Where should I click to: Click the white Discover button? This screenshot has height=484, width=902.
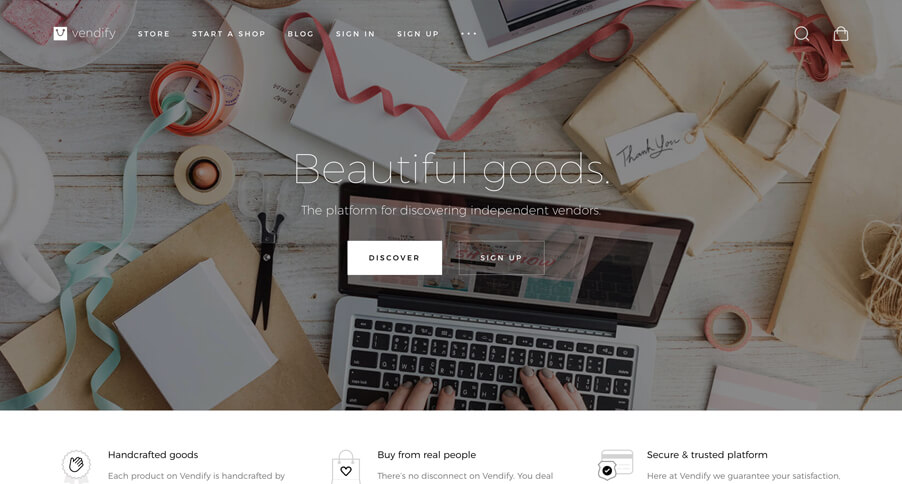pos(395,258)
